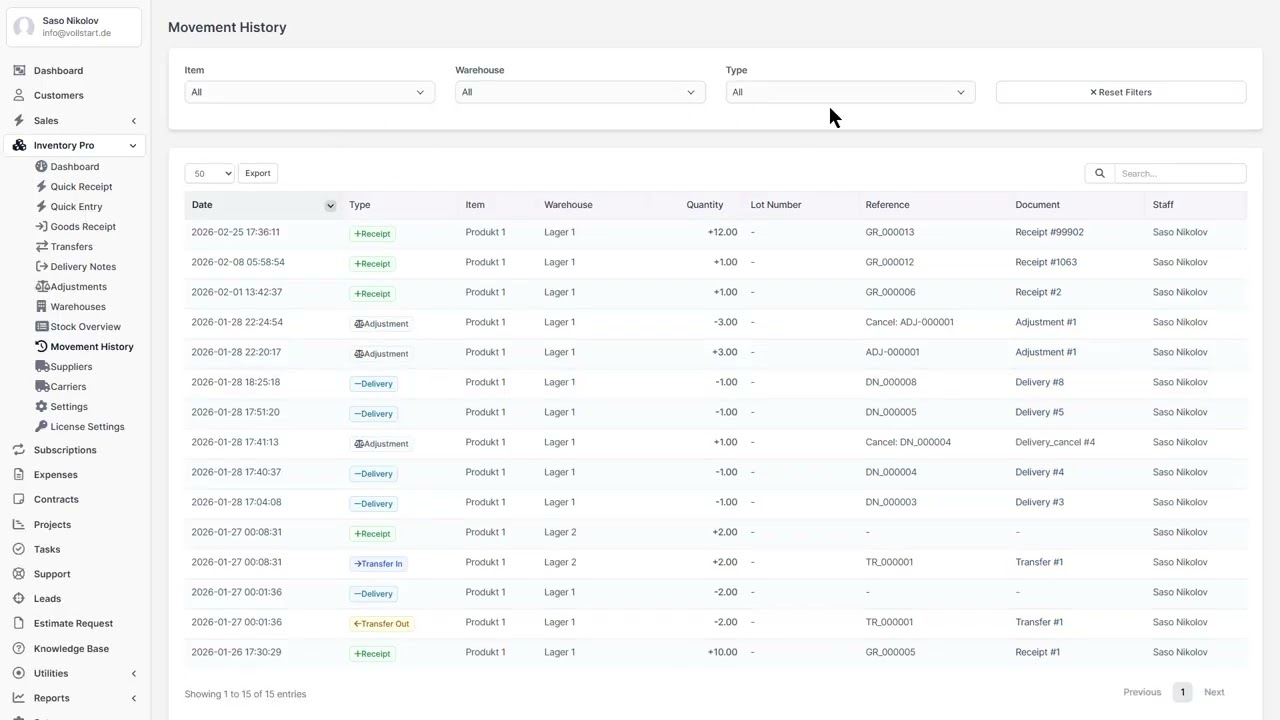Click the Search input field
The height and width of the screenshot is (720, 1280).
coord(1180,173)
